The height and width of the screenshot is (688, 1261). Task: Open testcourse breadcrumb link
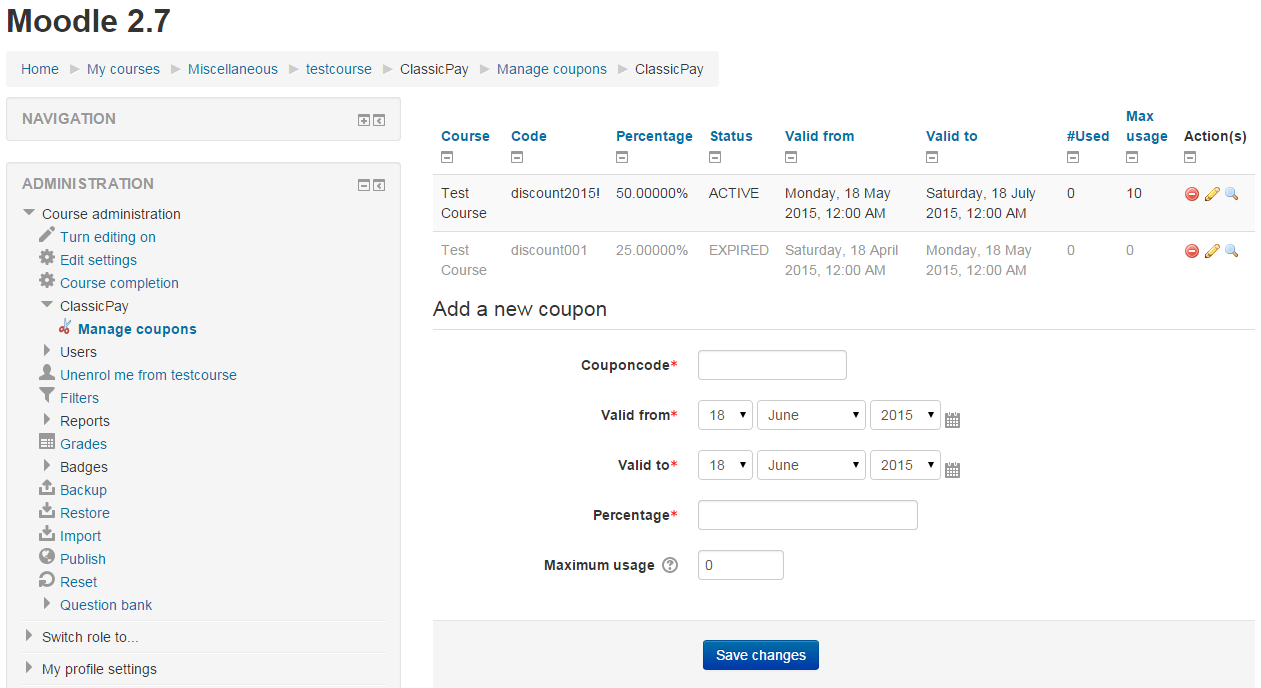pos(339,69)
